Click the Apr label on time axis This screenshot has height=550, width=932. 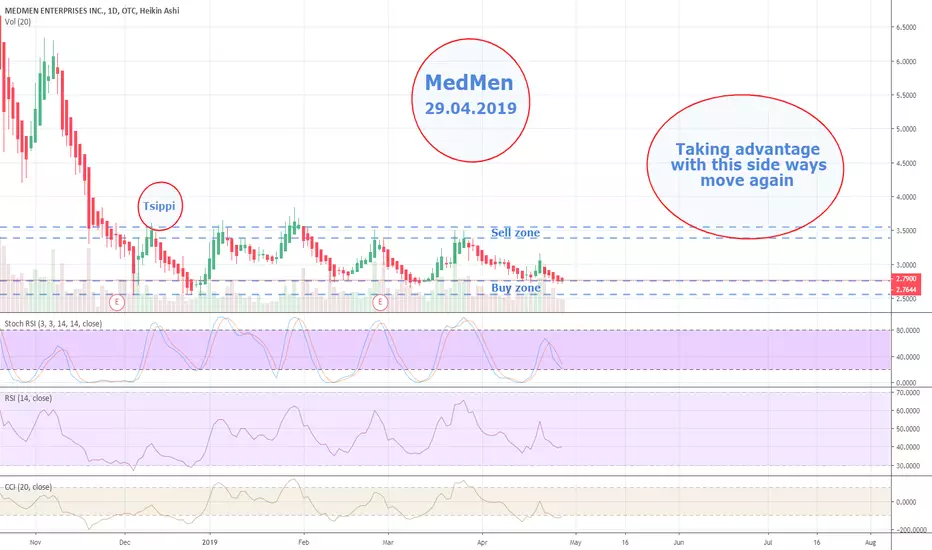(482, 542)
